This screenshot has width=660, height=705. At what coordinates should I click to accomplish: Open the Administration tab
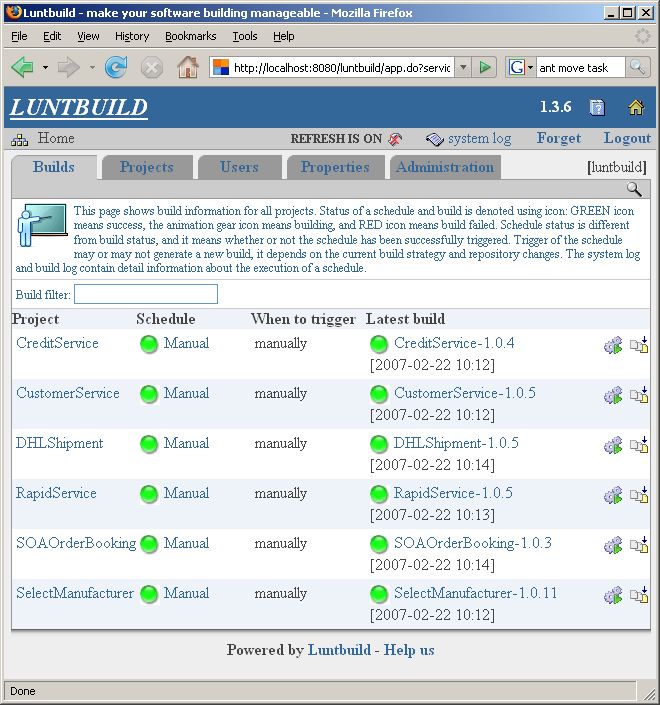coord(445,167)
